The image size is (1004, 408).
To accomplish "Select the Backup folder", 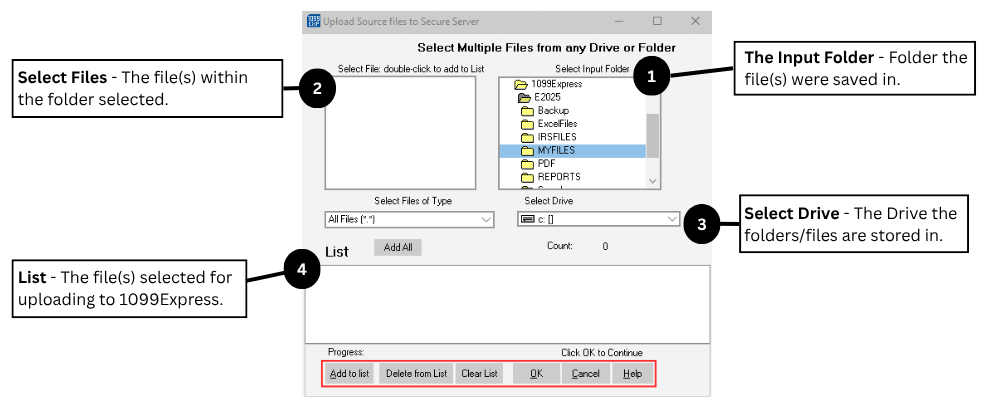I will tap(553, 111).
